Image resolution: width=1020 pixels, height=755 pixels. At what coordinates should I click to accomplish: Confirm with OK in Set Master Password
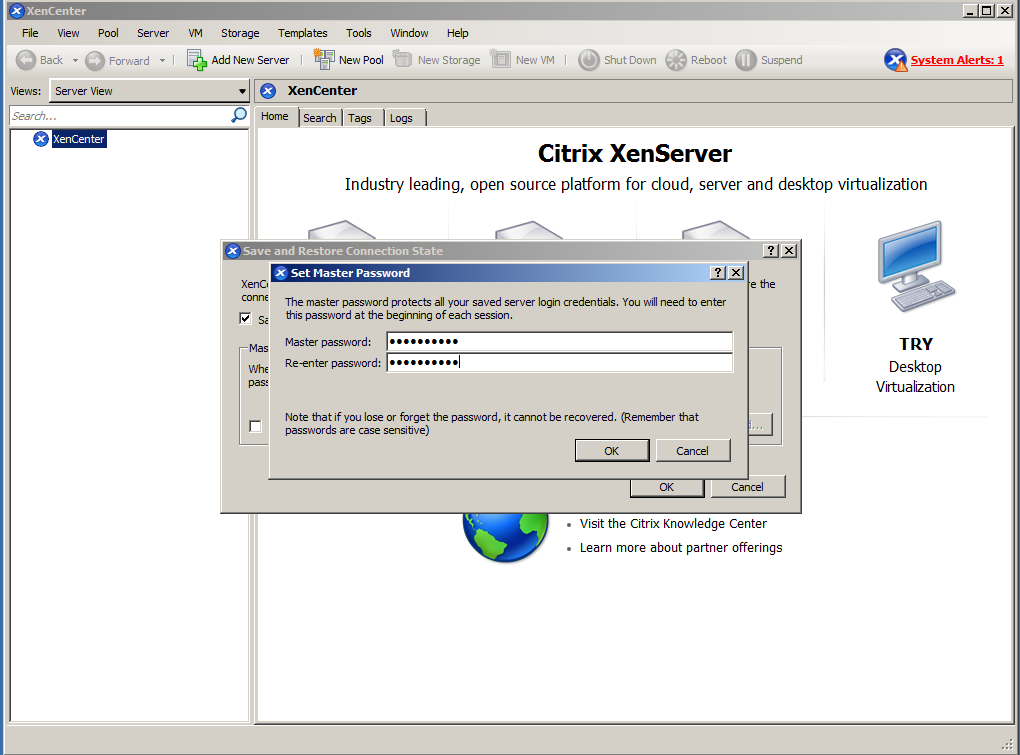coord(611,451)
